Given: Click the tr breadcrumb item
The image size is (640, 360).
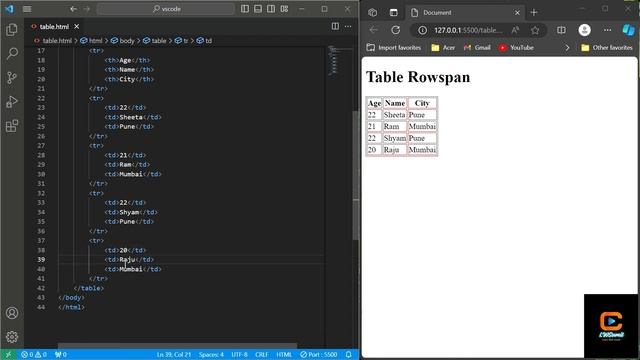Looking at the screenshot, I should click(182, 41).
